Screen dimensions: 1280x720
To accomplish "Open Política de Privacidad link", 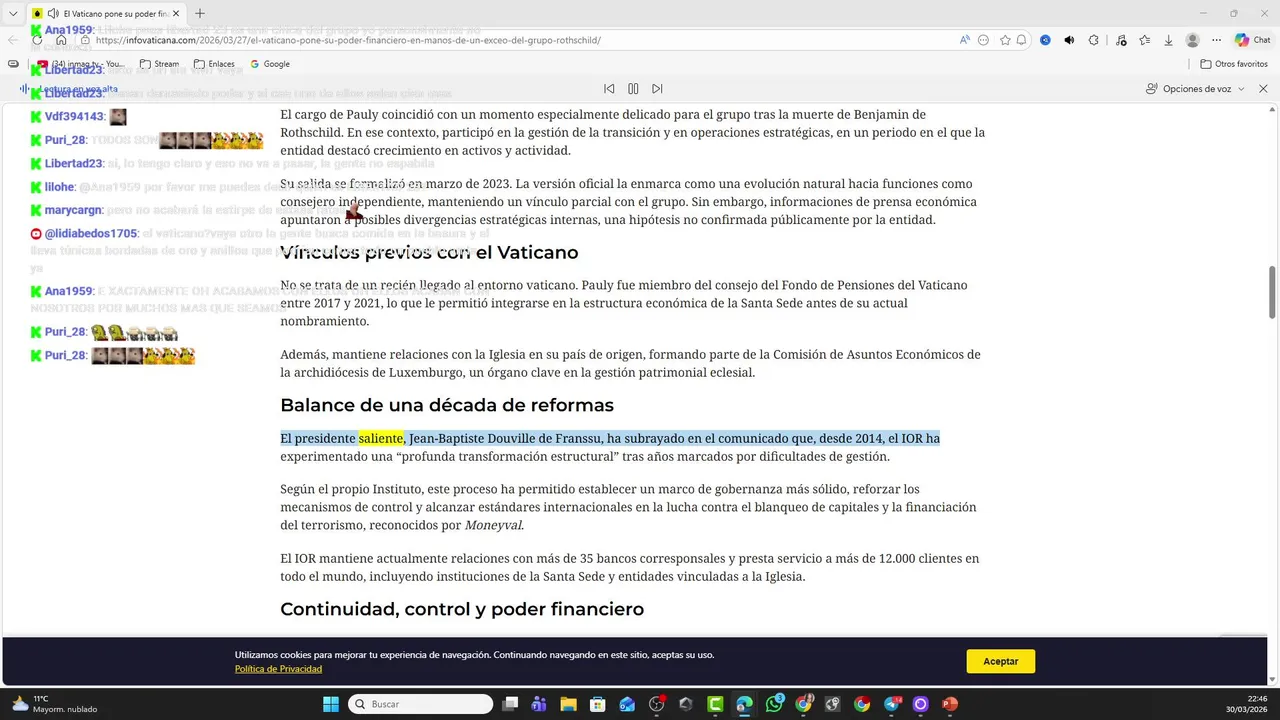I will pos(278,669).
